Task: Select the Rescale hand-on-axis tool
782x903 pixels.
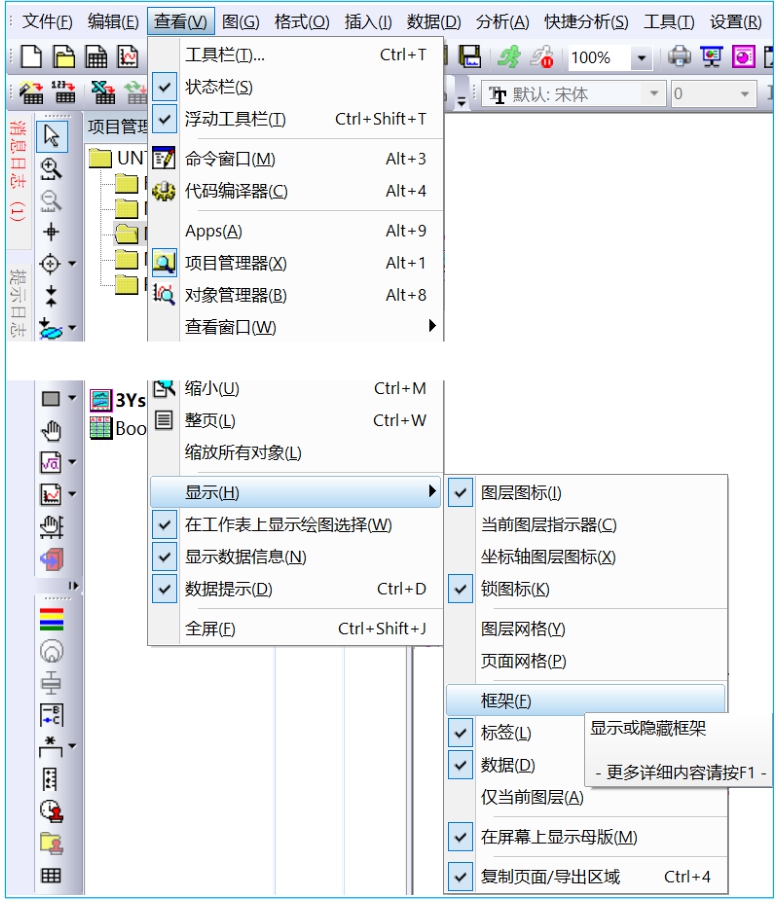Action: coord(51,526)
